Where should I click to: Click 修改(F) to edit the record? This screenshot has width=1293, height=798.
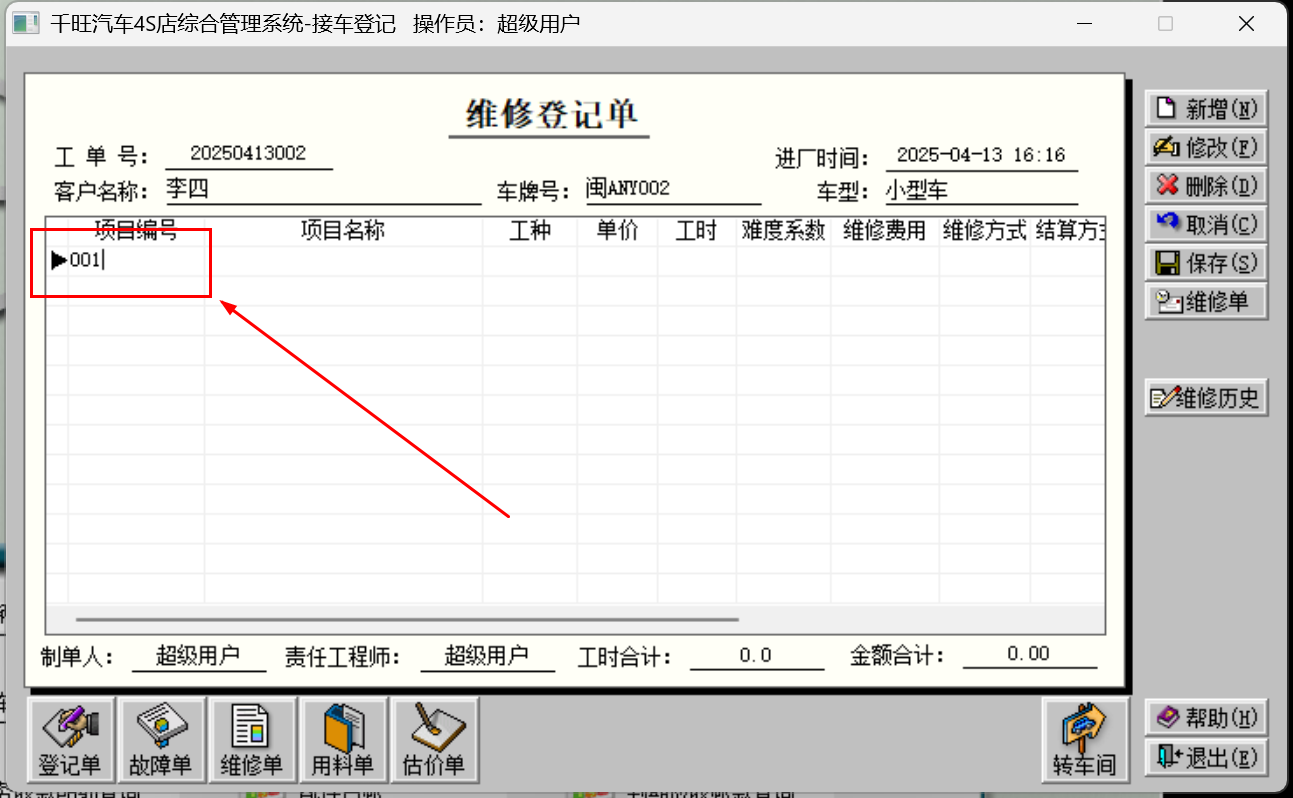1206,147
